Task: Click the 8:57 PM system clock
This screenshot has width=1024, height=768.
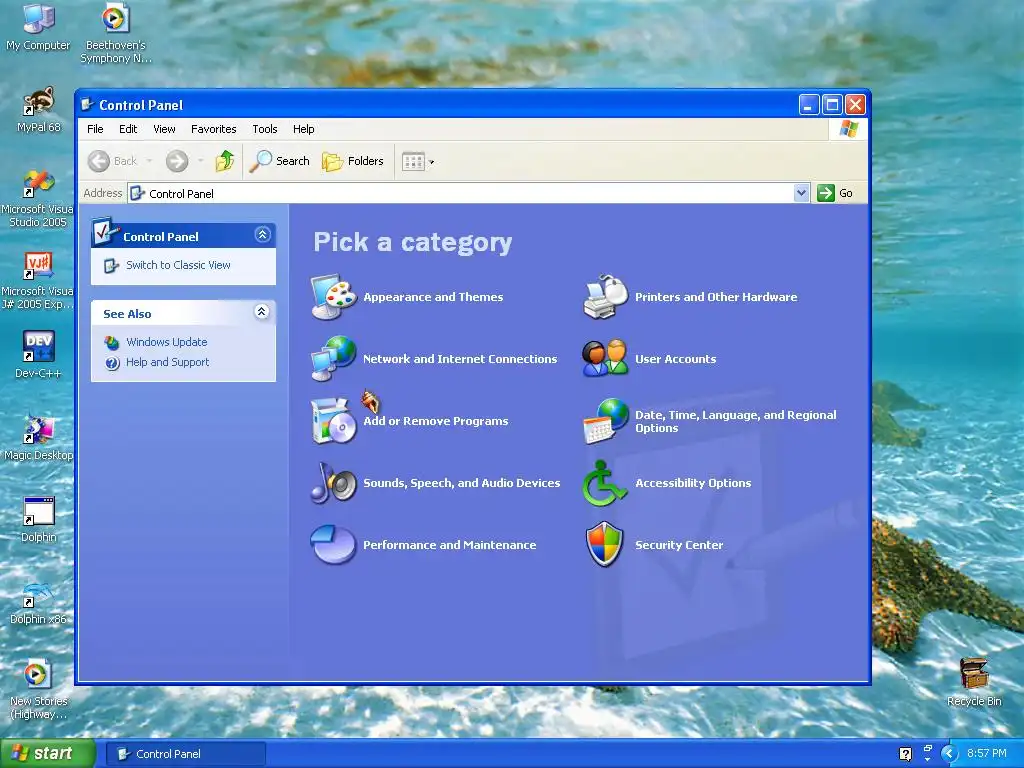Action: [x=987, y=754]
